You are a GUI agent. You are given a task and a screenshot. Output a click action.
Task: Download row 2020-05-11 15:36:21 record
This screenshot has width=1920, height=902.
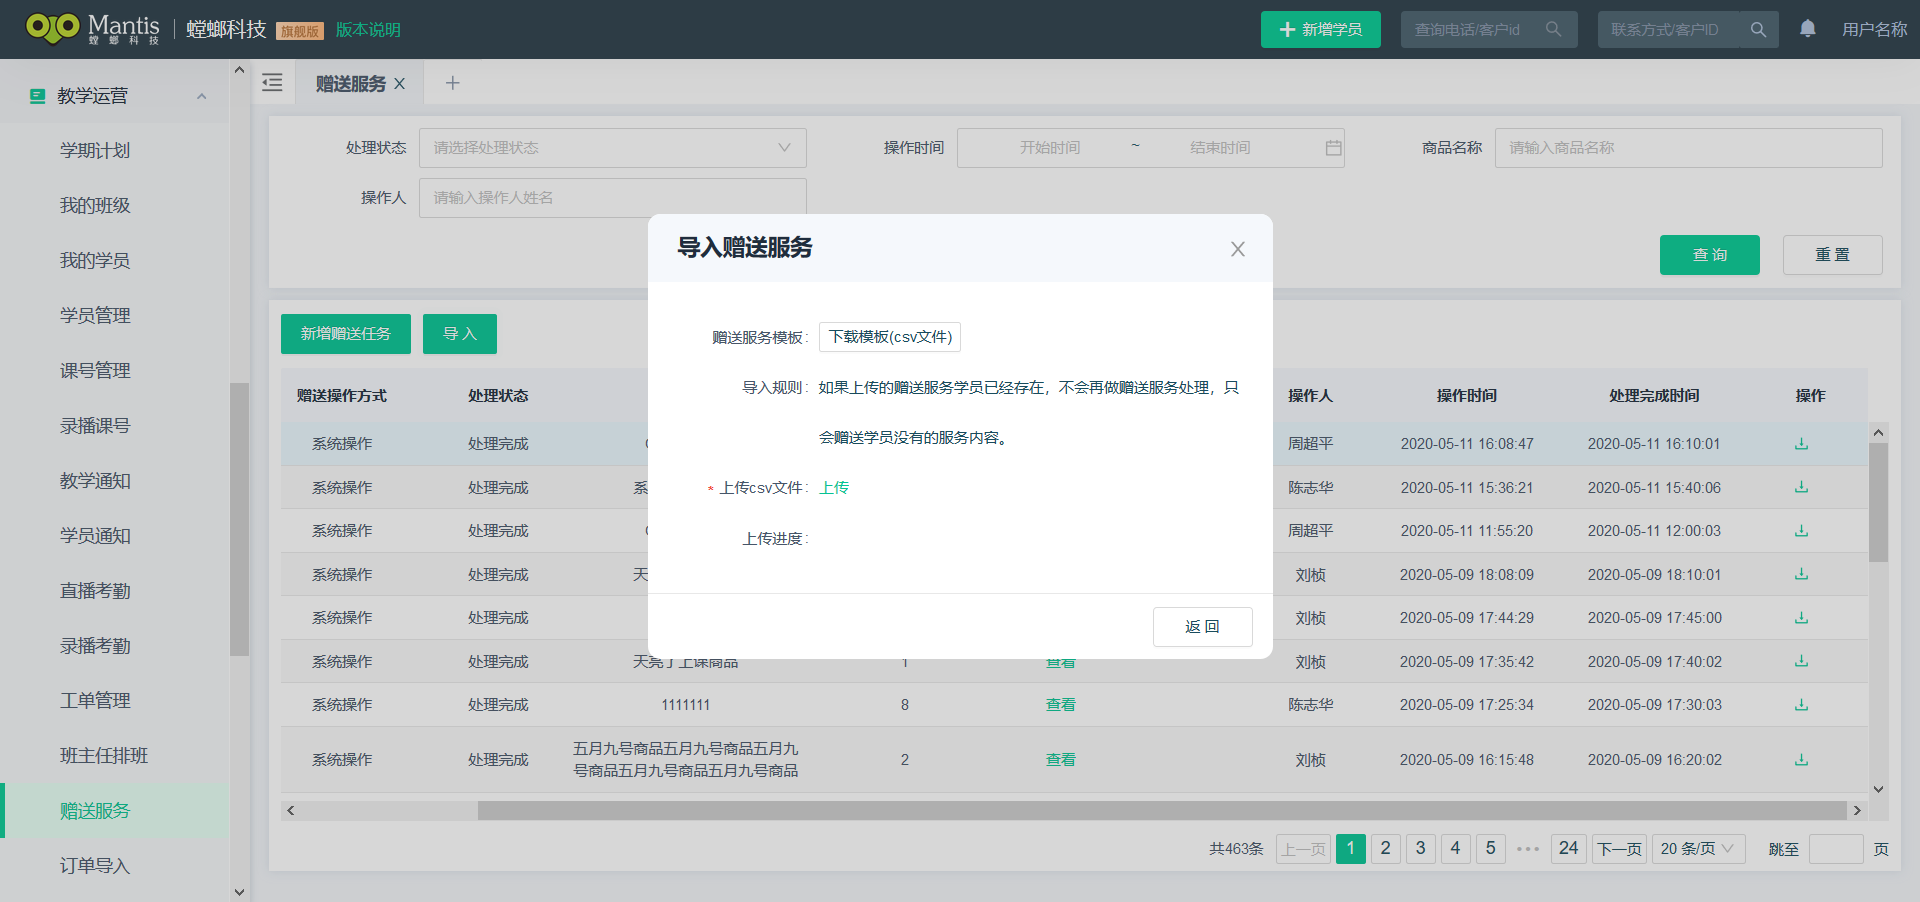[x=1801, y=487]
